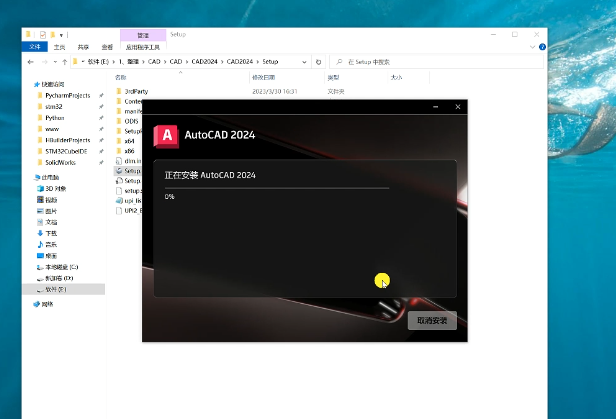Select the ODIS folder in file list

(131, 121)
